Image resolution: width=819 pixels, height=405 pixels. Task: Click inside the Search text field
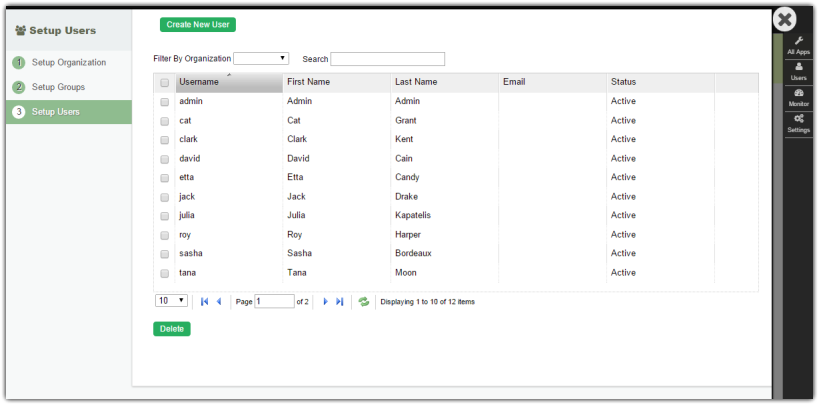tap(387, 59)
